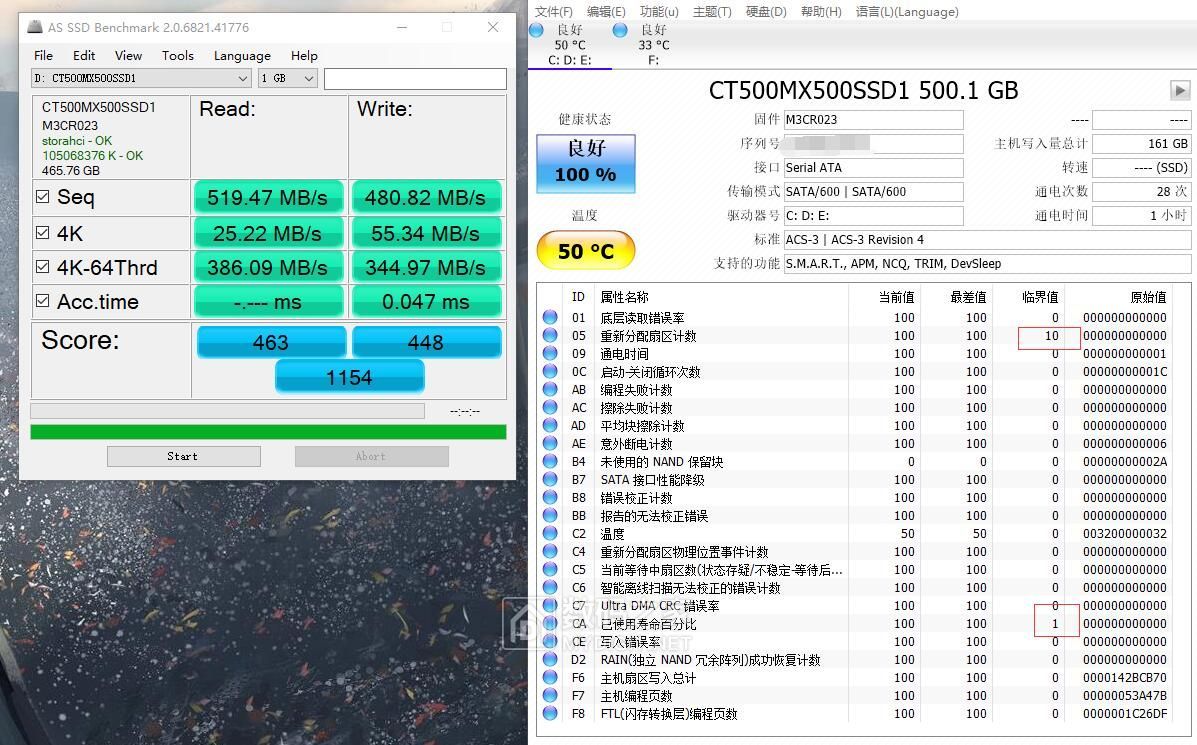Open the Tools menu in AS SSD Benchmark

178,55
